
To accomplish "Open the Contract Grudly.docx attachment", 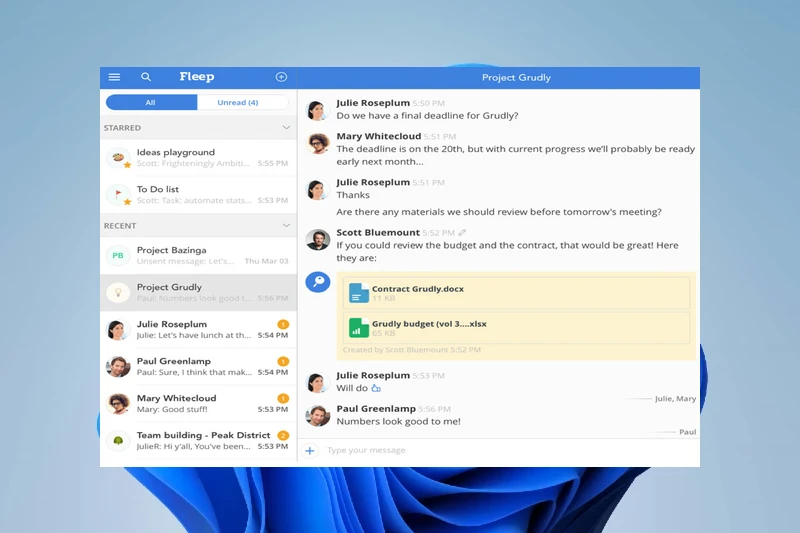I will point(516,293).
